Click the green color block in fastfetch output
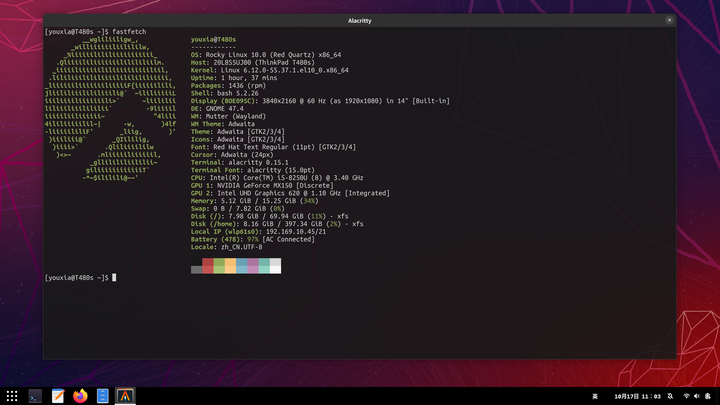This screenshot has width=720, height=405. coord(219,266)
